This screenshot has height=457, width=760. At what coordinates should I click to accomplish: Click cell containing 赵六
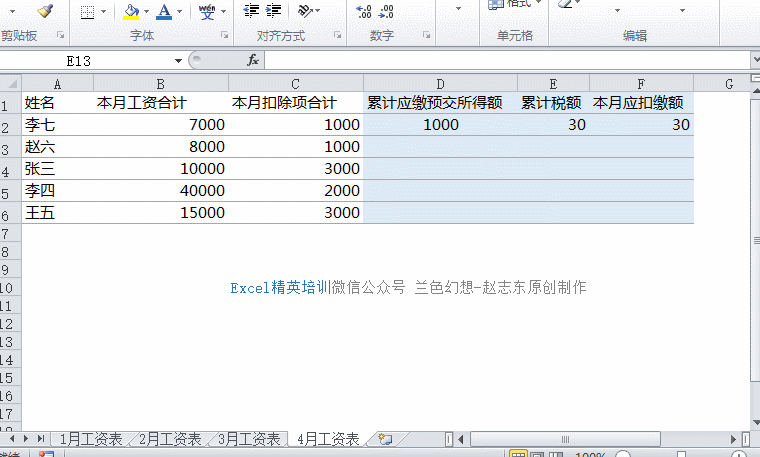[x=57, y=146]
